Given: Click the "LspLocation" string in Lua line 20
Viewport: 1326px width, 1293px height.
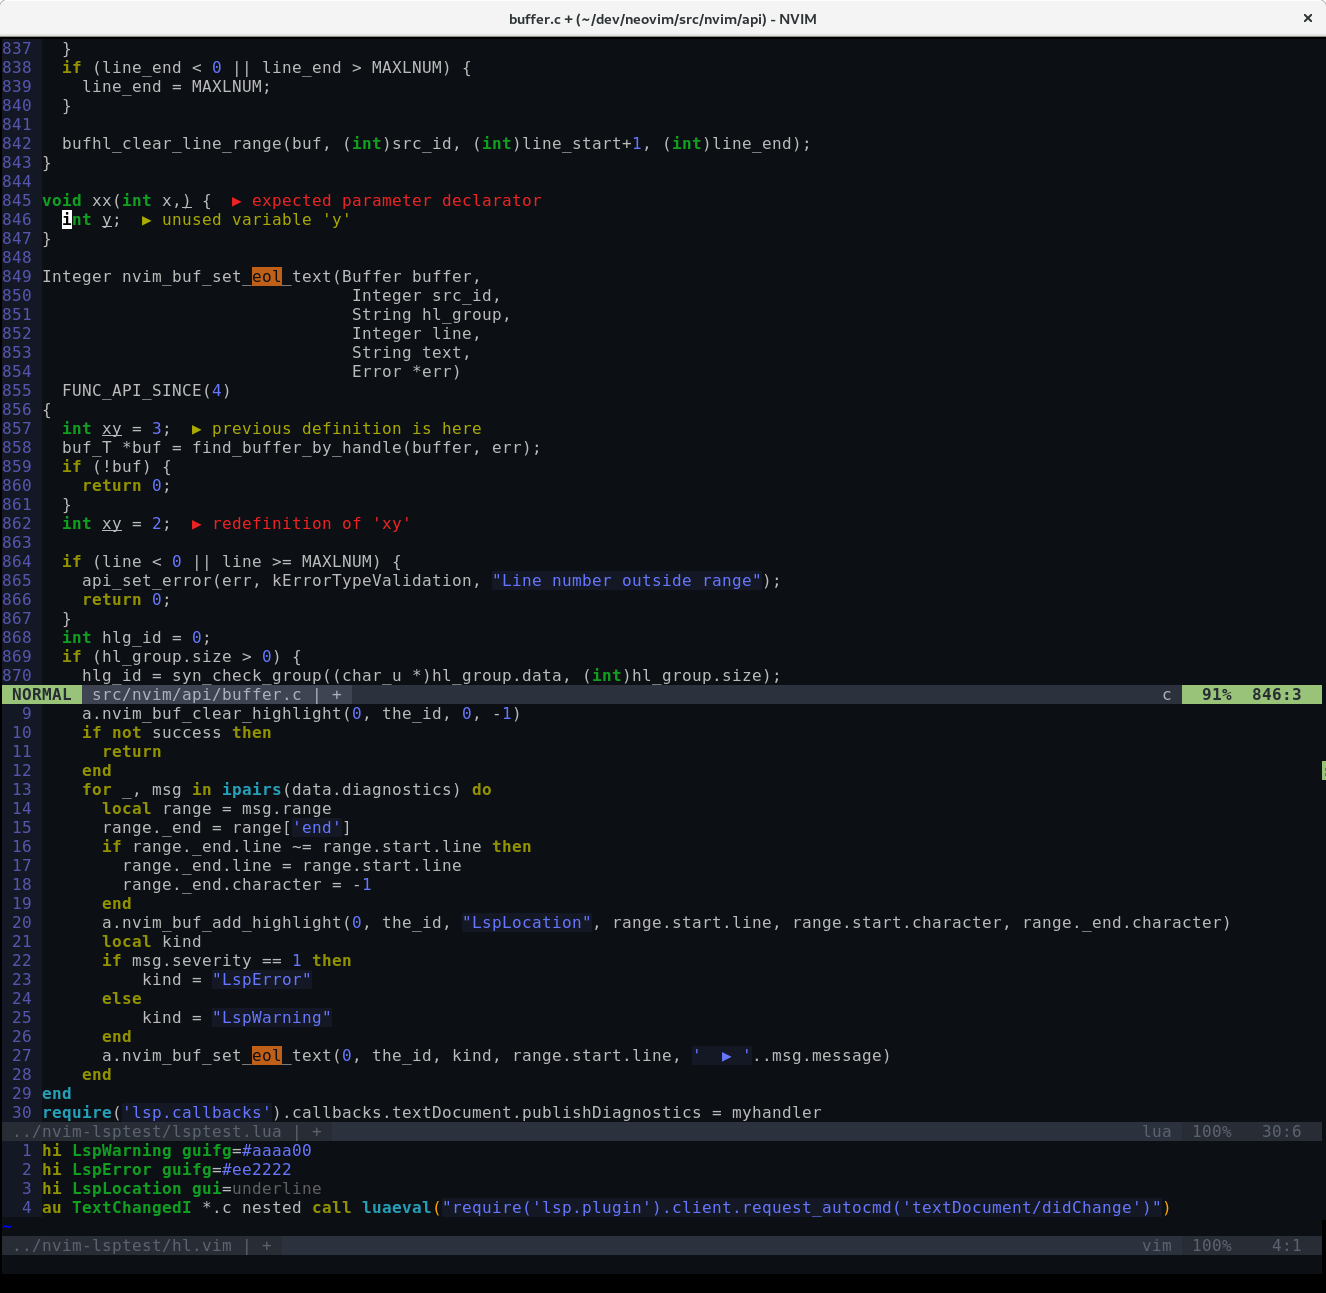Looking at the screenshot, I should coord(527,923).
